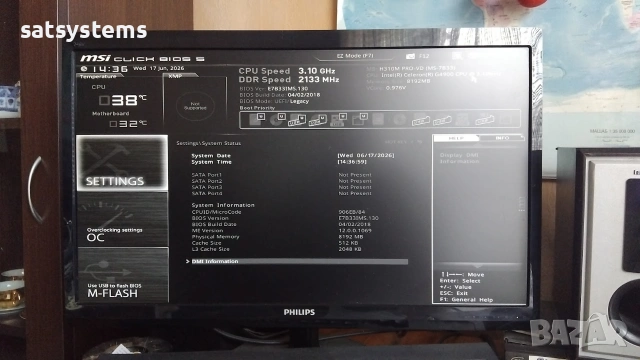Click the BIOS Mode UEFI/Legacy text

274,101
